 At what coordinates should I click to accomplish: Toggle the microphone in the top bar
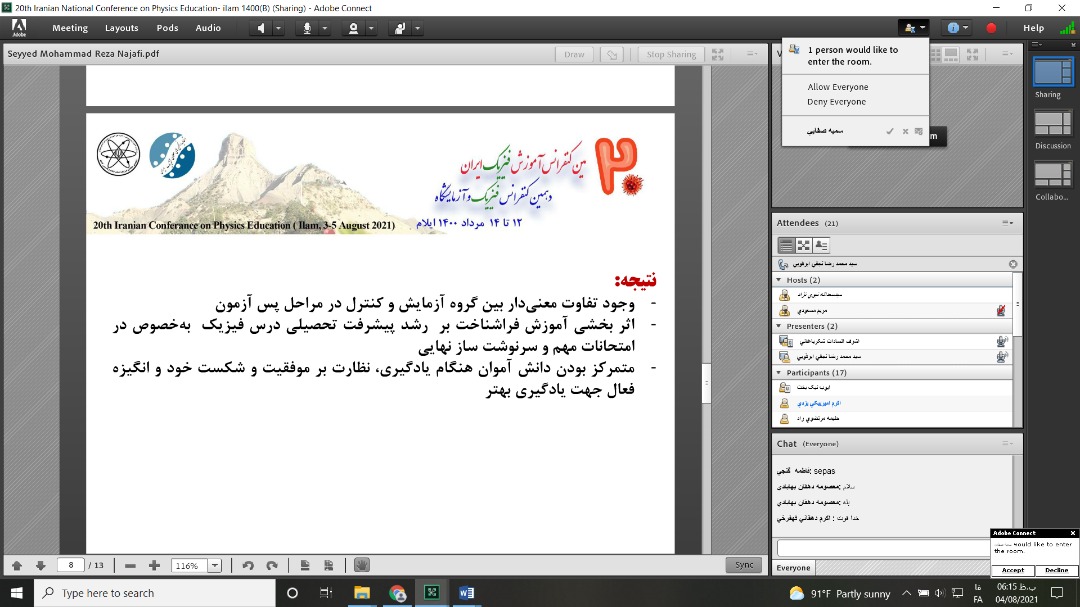tap(307, 28)
